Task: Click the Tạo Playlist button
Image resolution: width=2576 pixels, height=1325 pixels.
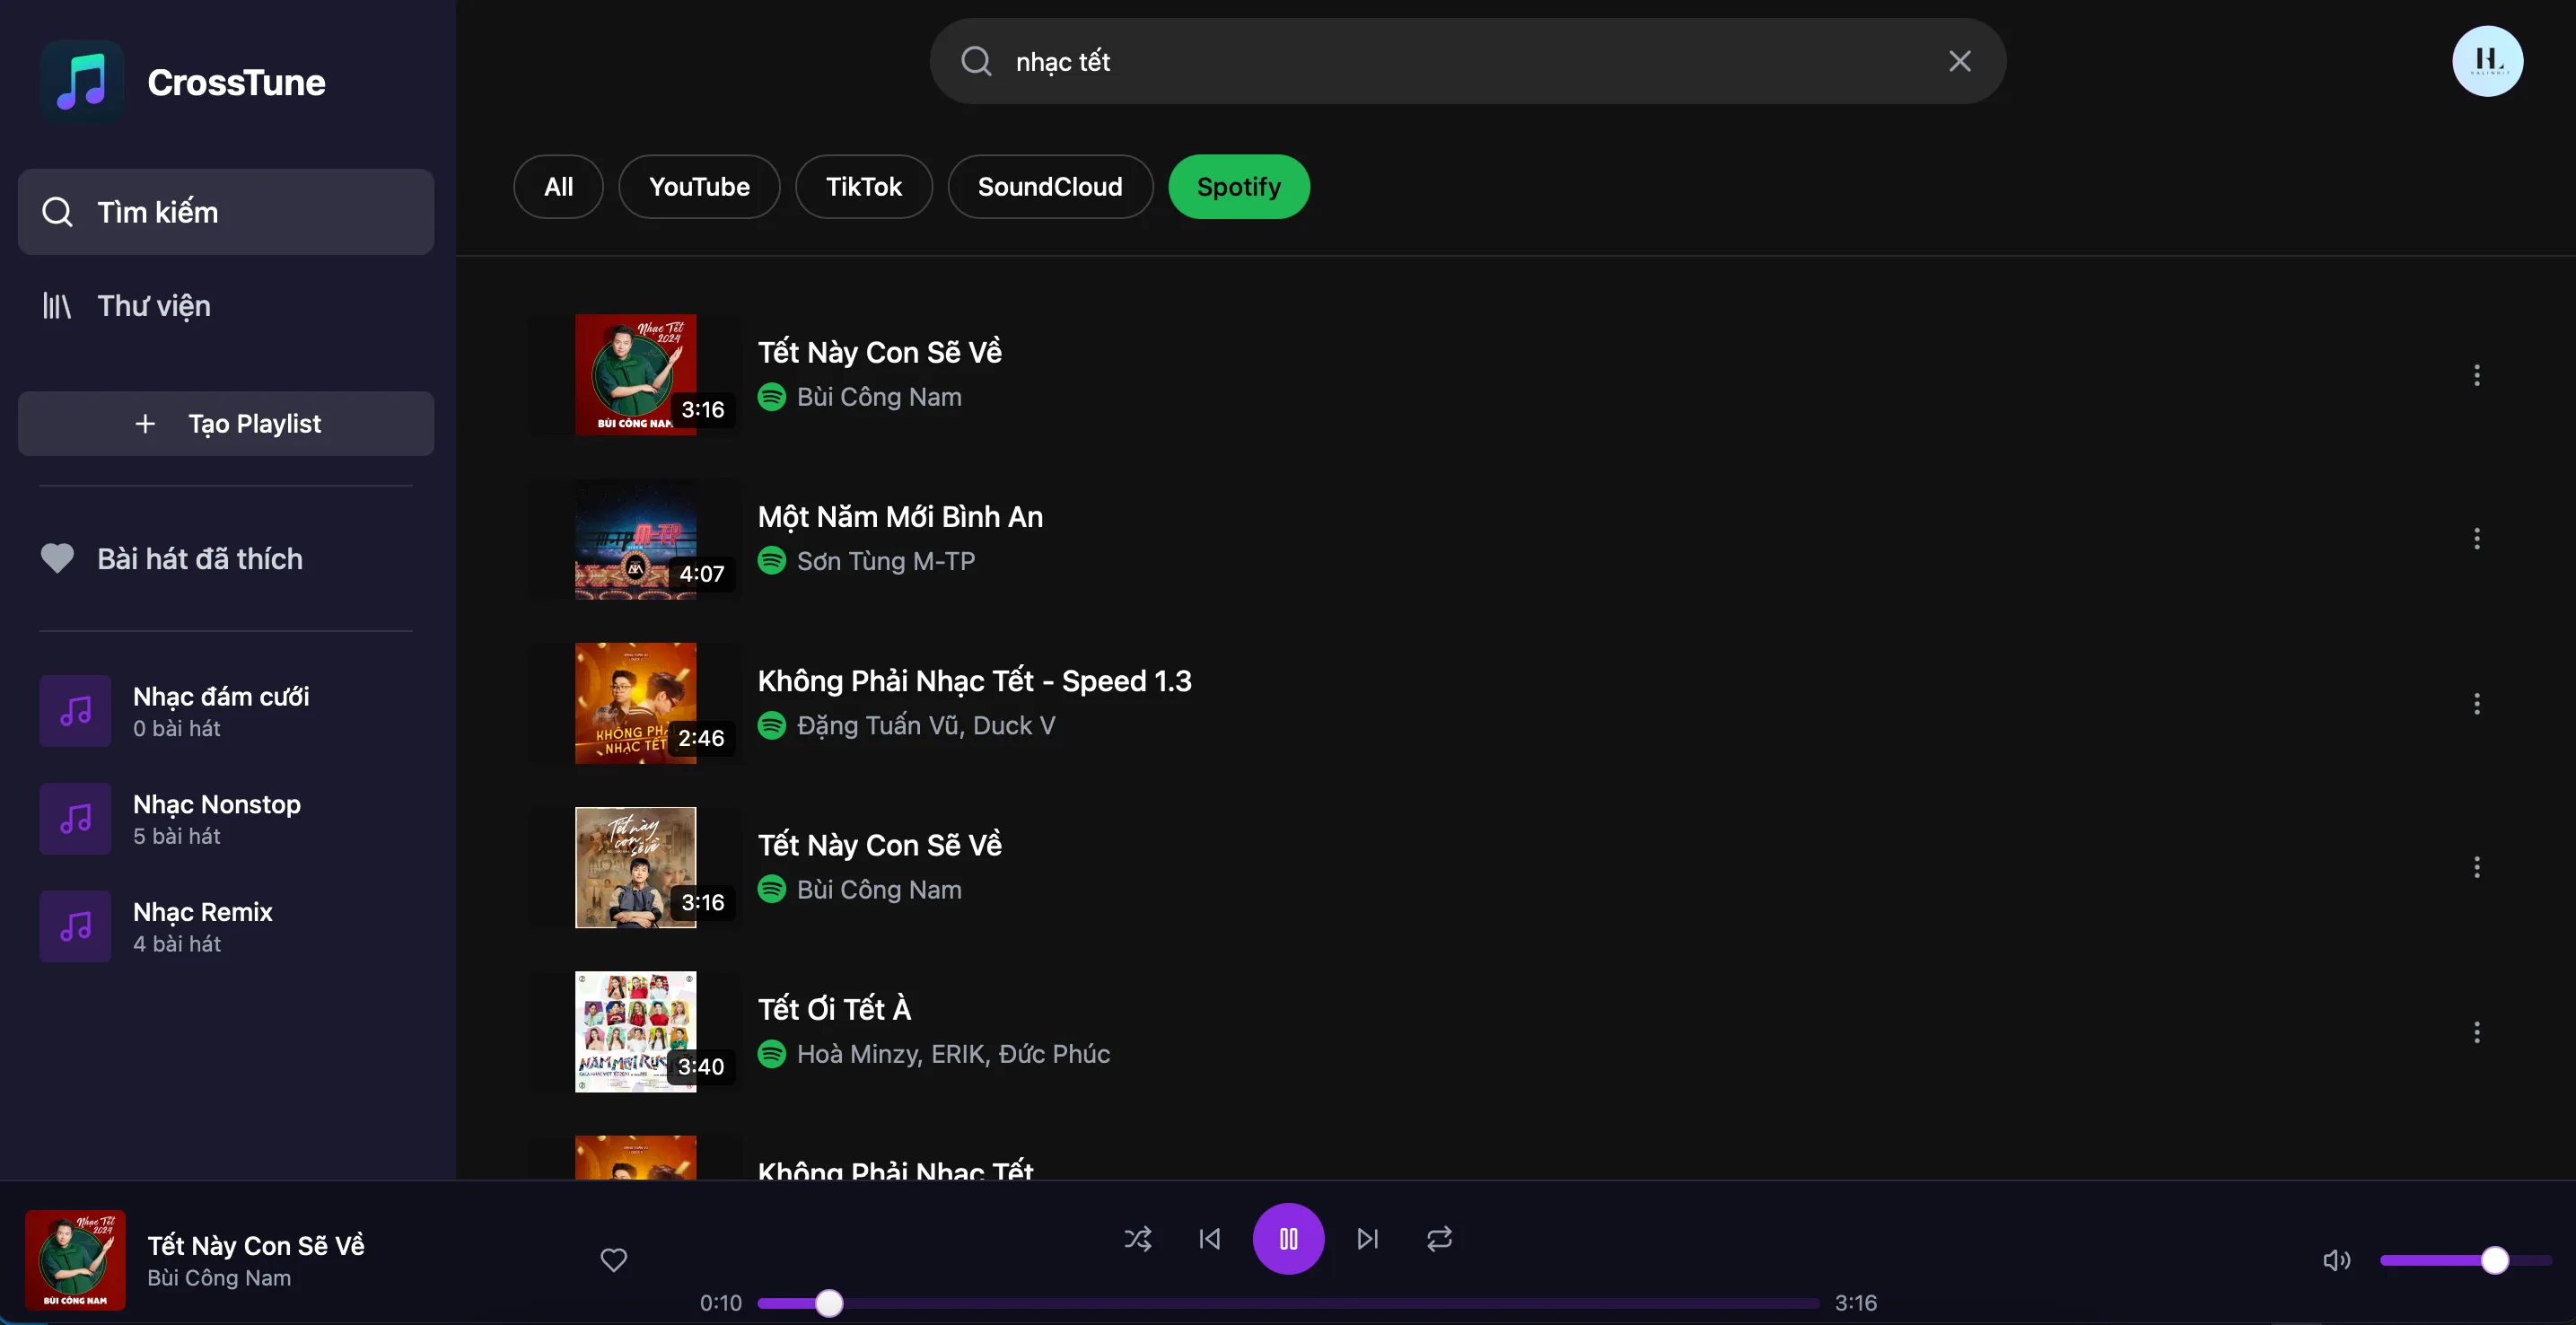Action: pyautogui.click(x=226, y=424)
